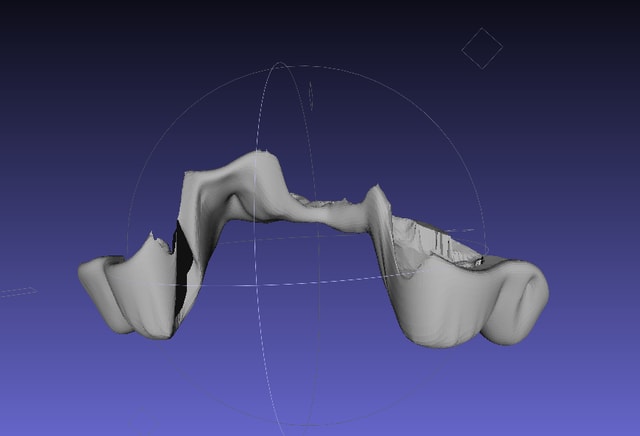640x436 pixels.
Task: Click the small vertical light marker above the mesh
Action: point(311,96)
